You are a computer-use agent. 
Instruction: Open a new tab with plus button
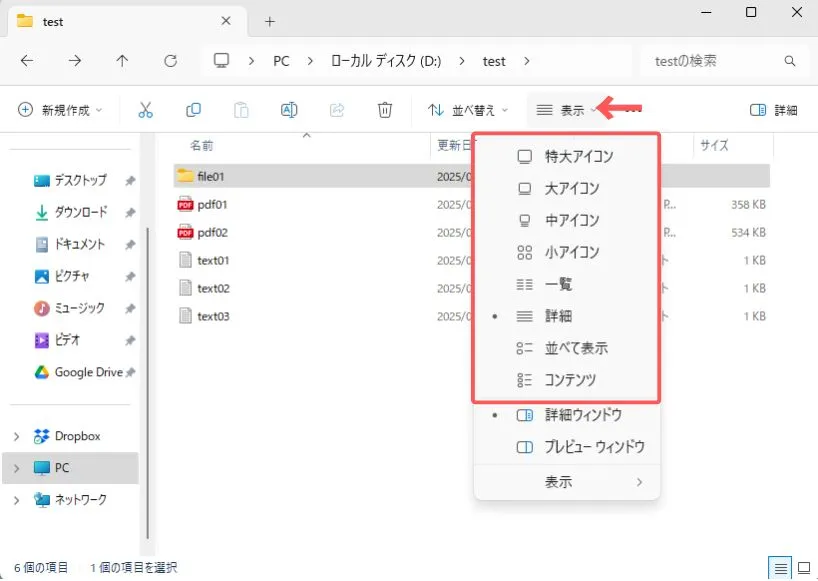click(270, 21)
